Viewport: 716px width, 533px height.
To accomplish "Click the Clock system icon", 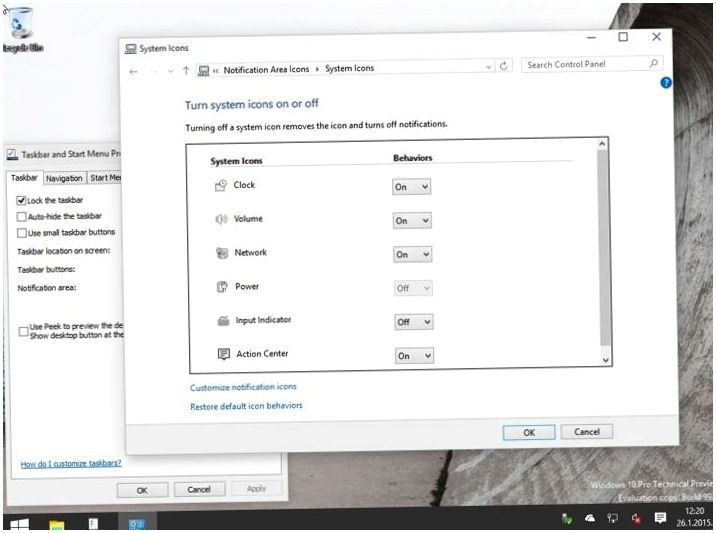I will (x=221, y=185).
